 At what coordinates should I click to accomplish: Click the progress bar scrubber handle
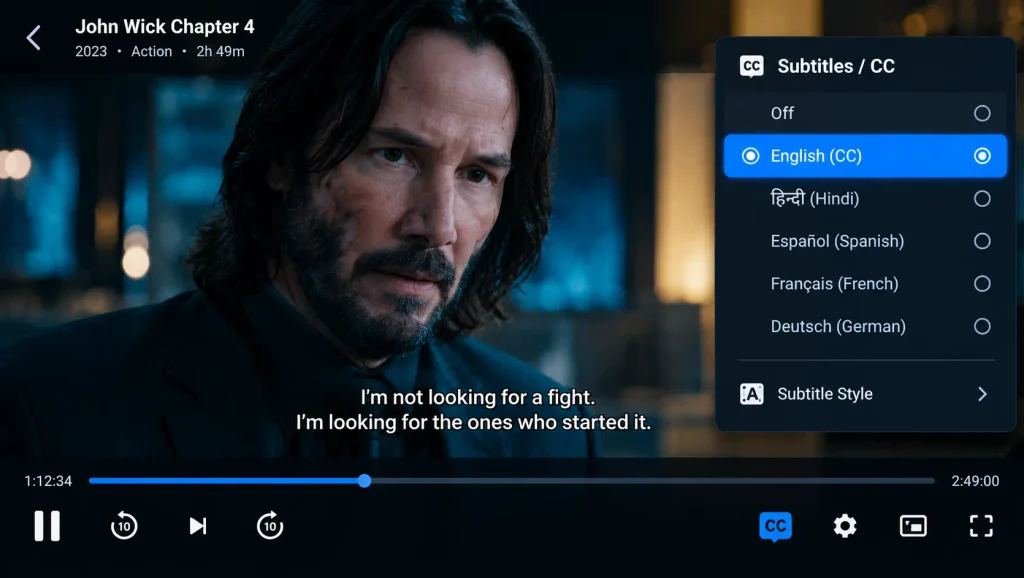(x=364, y=481)
